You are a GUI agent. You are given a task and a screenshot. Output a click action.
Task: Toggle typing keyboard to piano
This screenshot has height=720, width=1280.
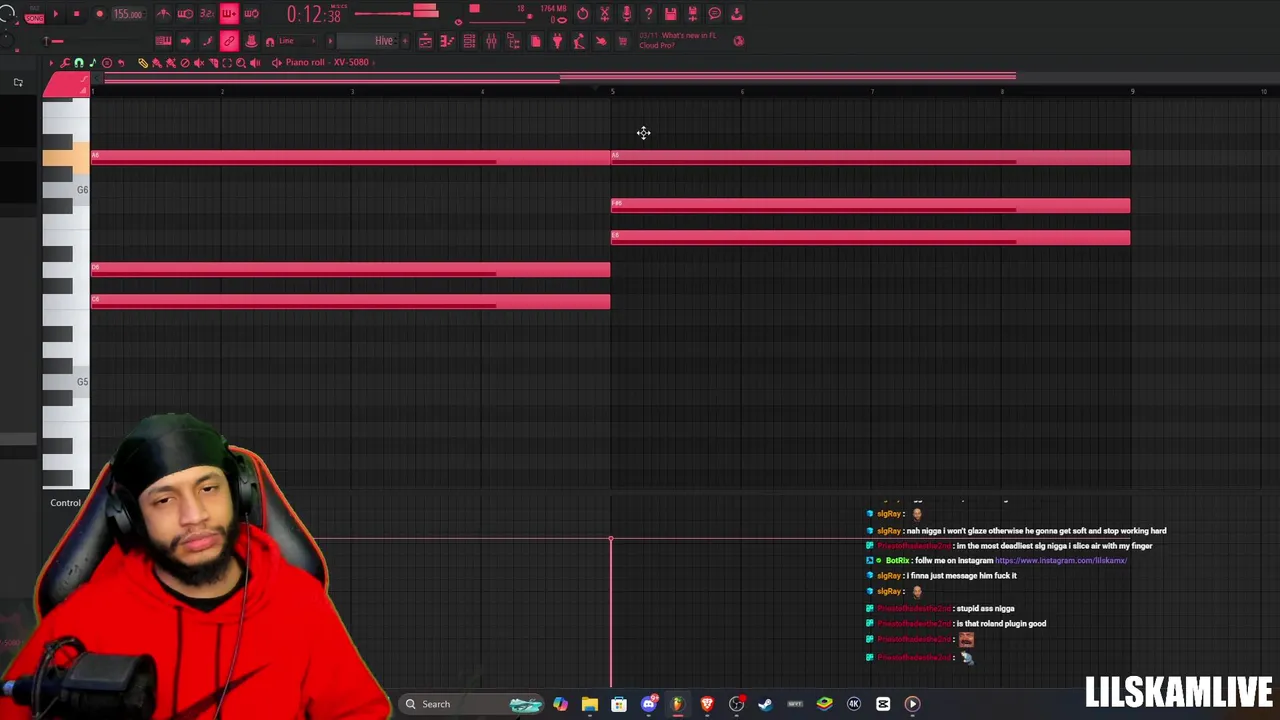coord(163,41)
